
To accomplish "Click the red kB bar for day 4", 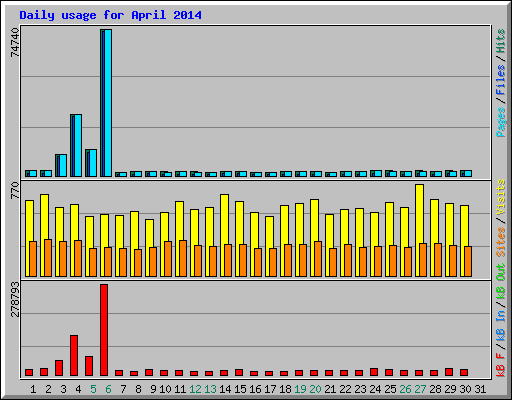I will [x=74, y=356].
